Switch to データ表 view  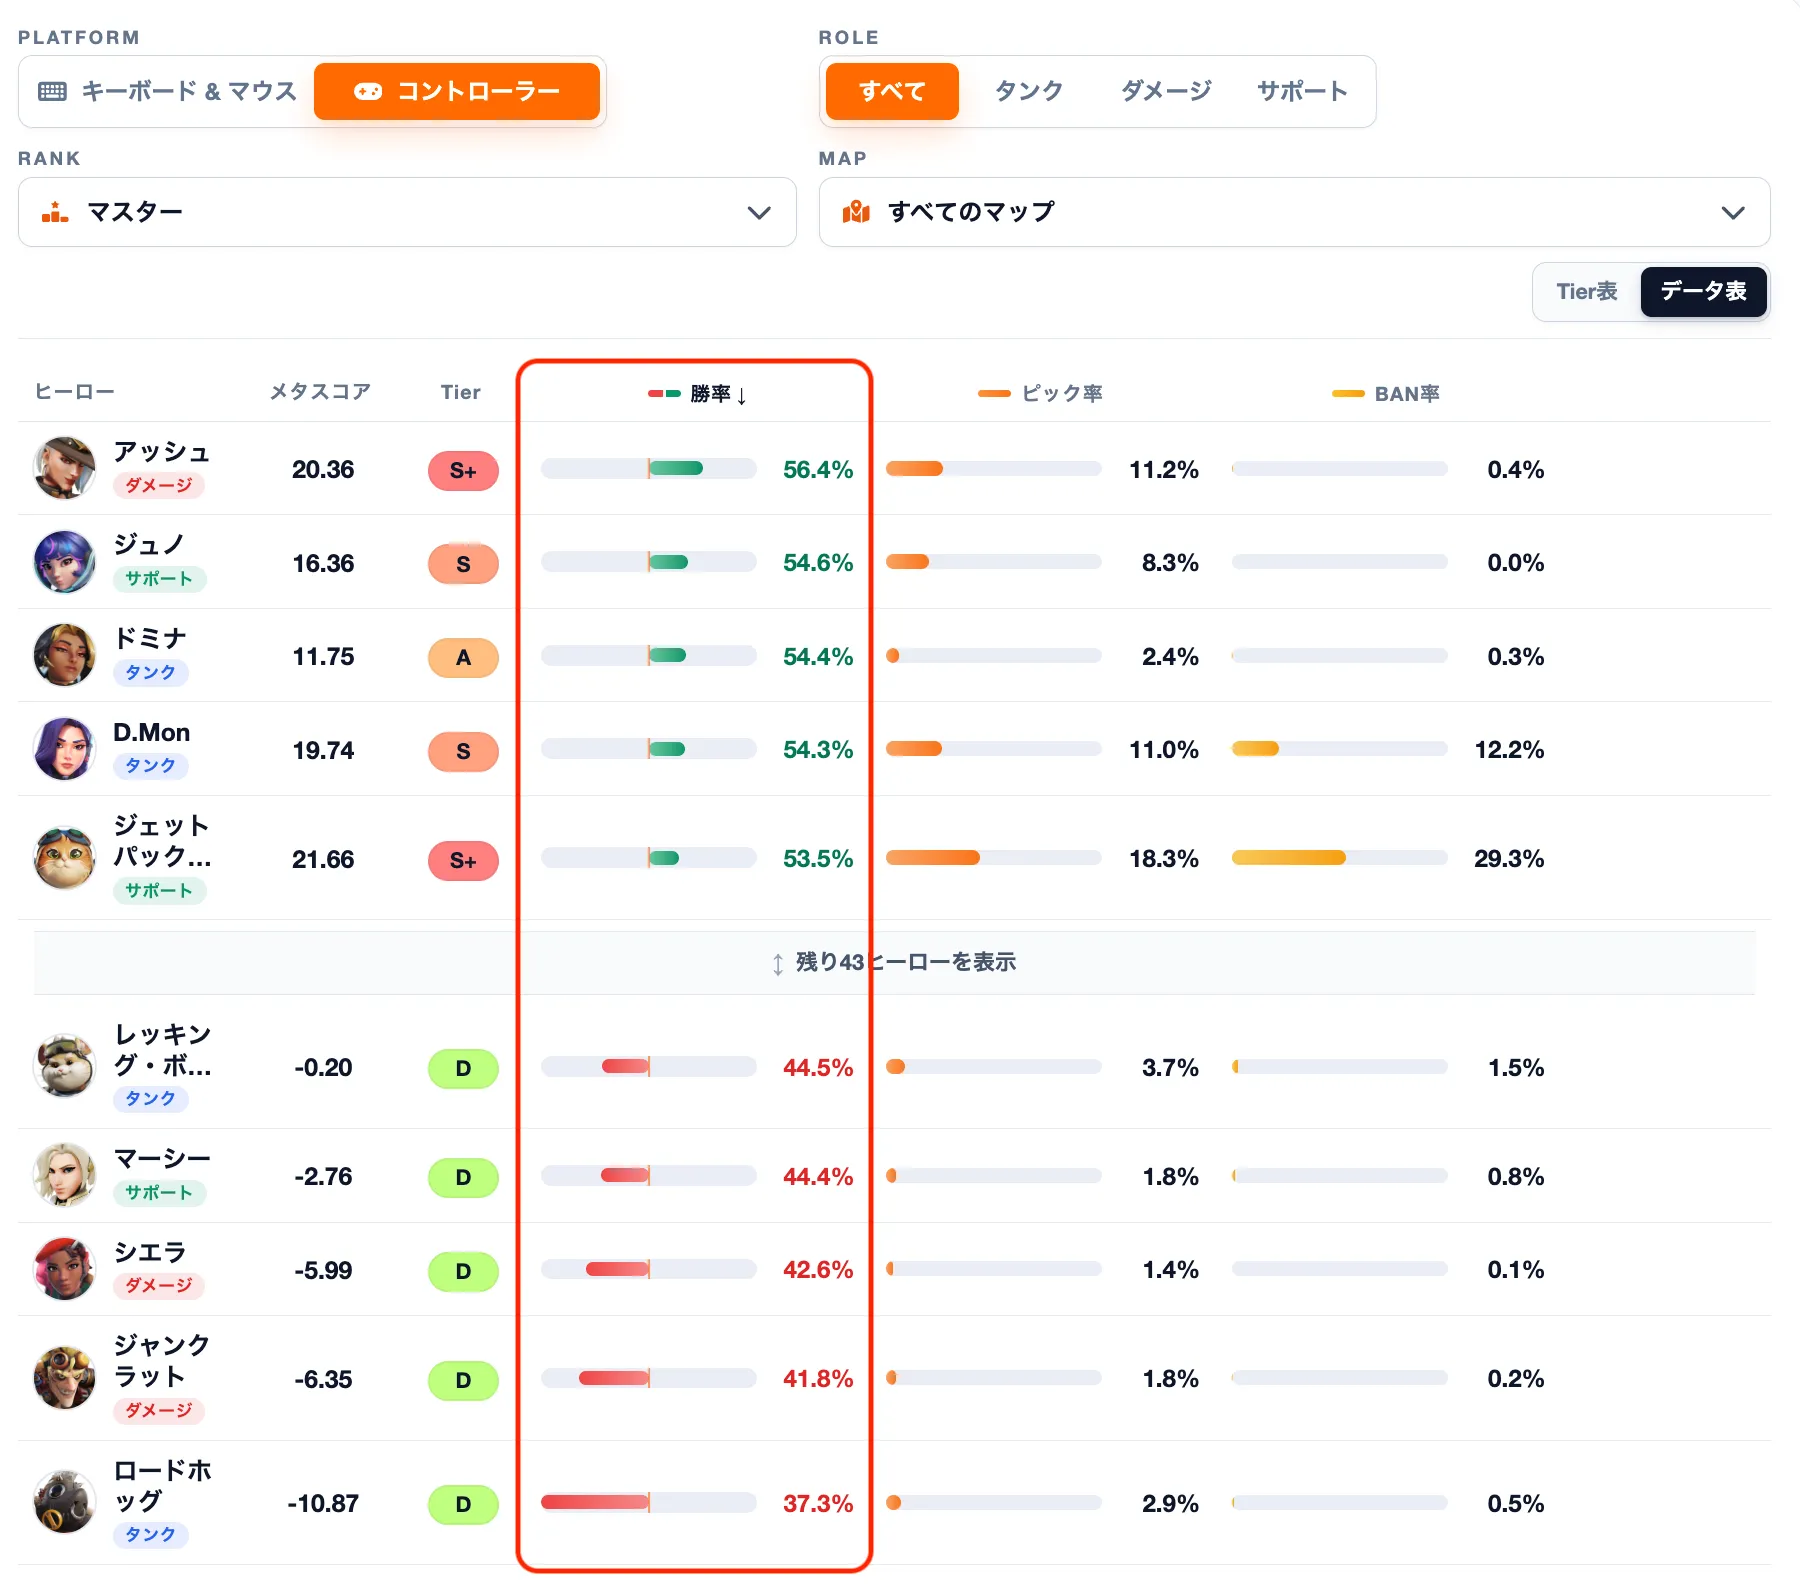pyautogui.click(x=1703, y=291)
